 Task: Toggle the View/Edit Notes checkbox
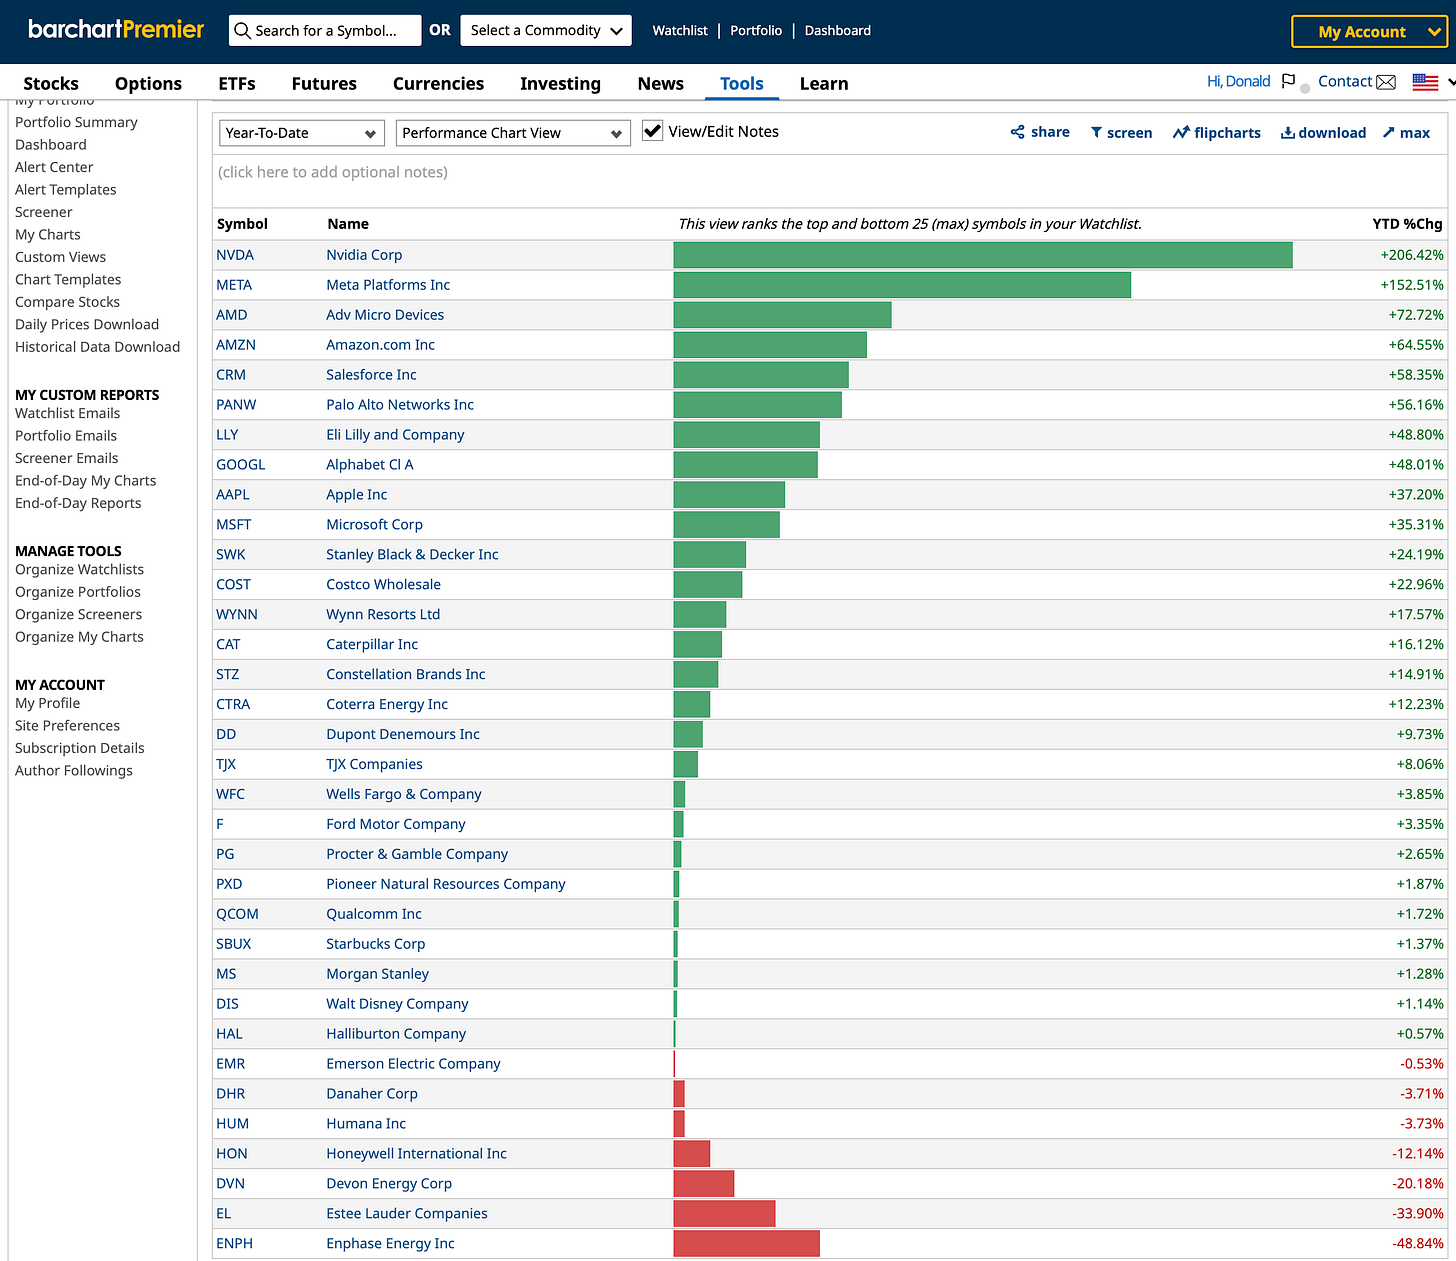coord(652,131)
